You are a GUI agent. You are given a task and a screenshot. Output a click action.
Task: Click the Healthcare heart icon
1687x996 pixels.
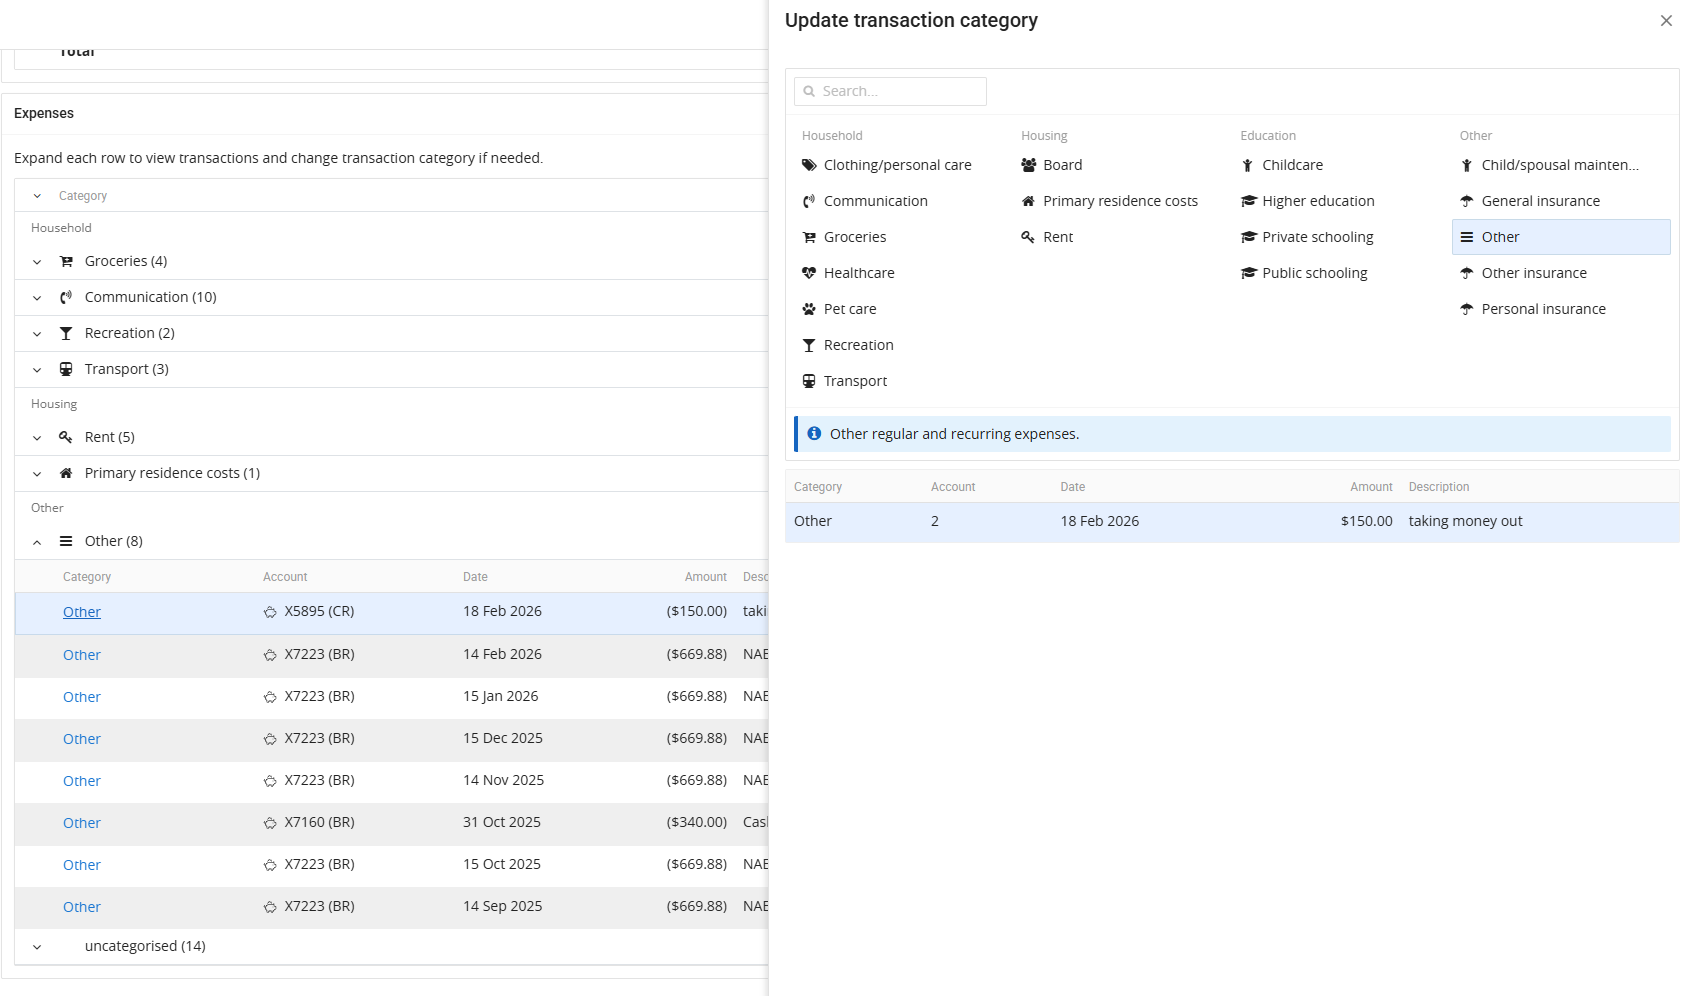coord(809,273)
